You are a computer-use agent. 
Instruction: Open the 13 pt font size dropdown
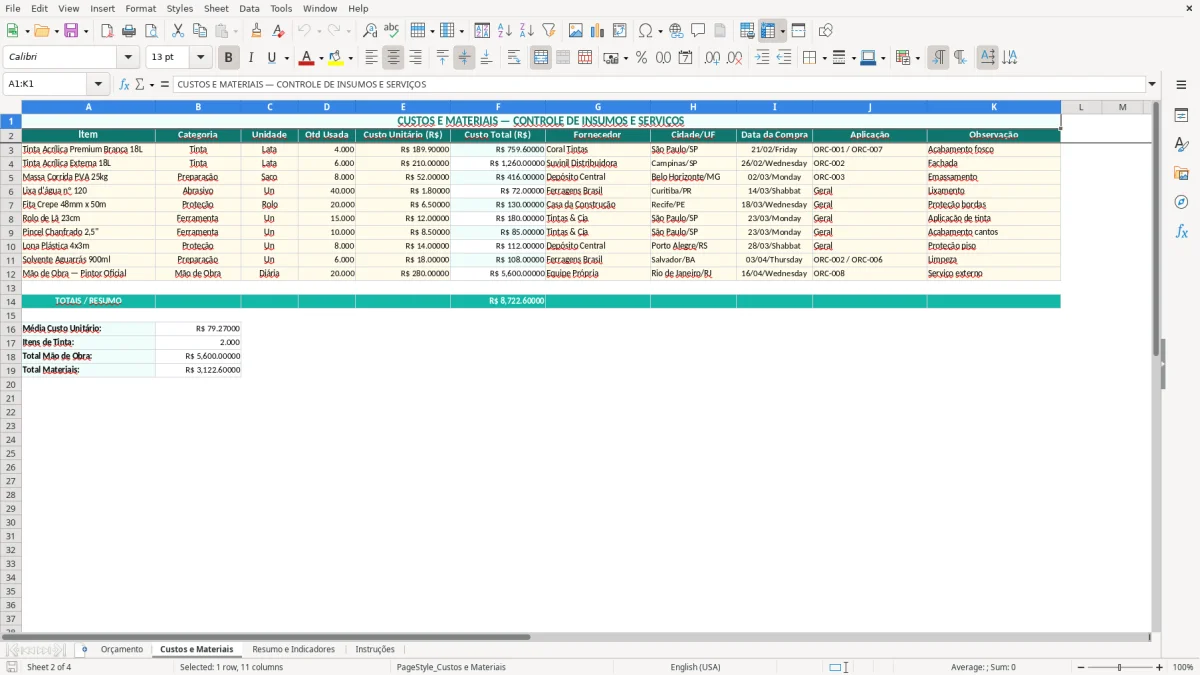(200, 58)
